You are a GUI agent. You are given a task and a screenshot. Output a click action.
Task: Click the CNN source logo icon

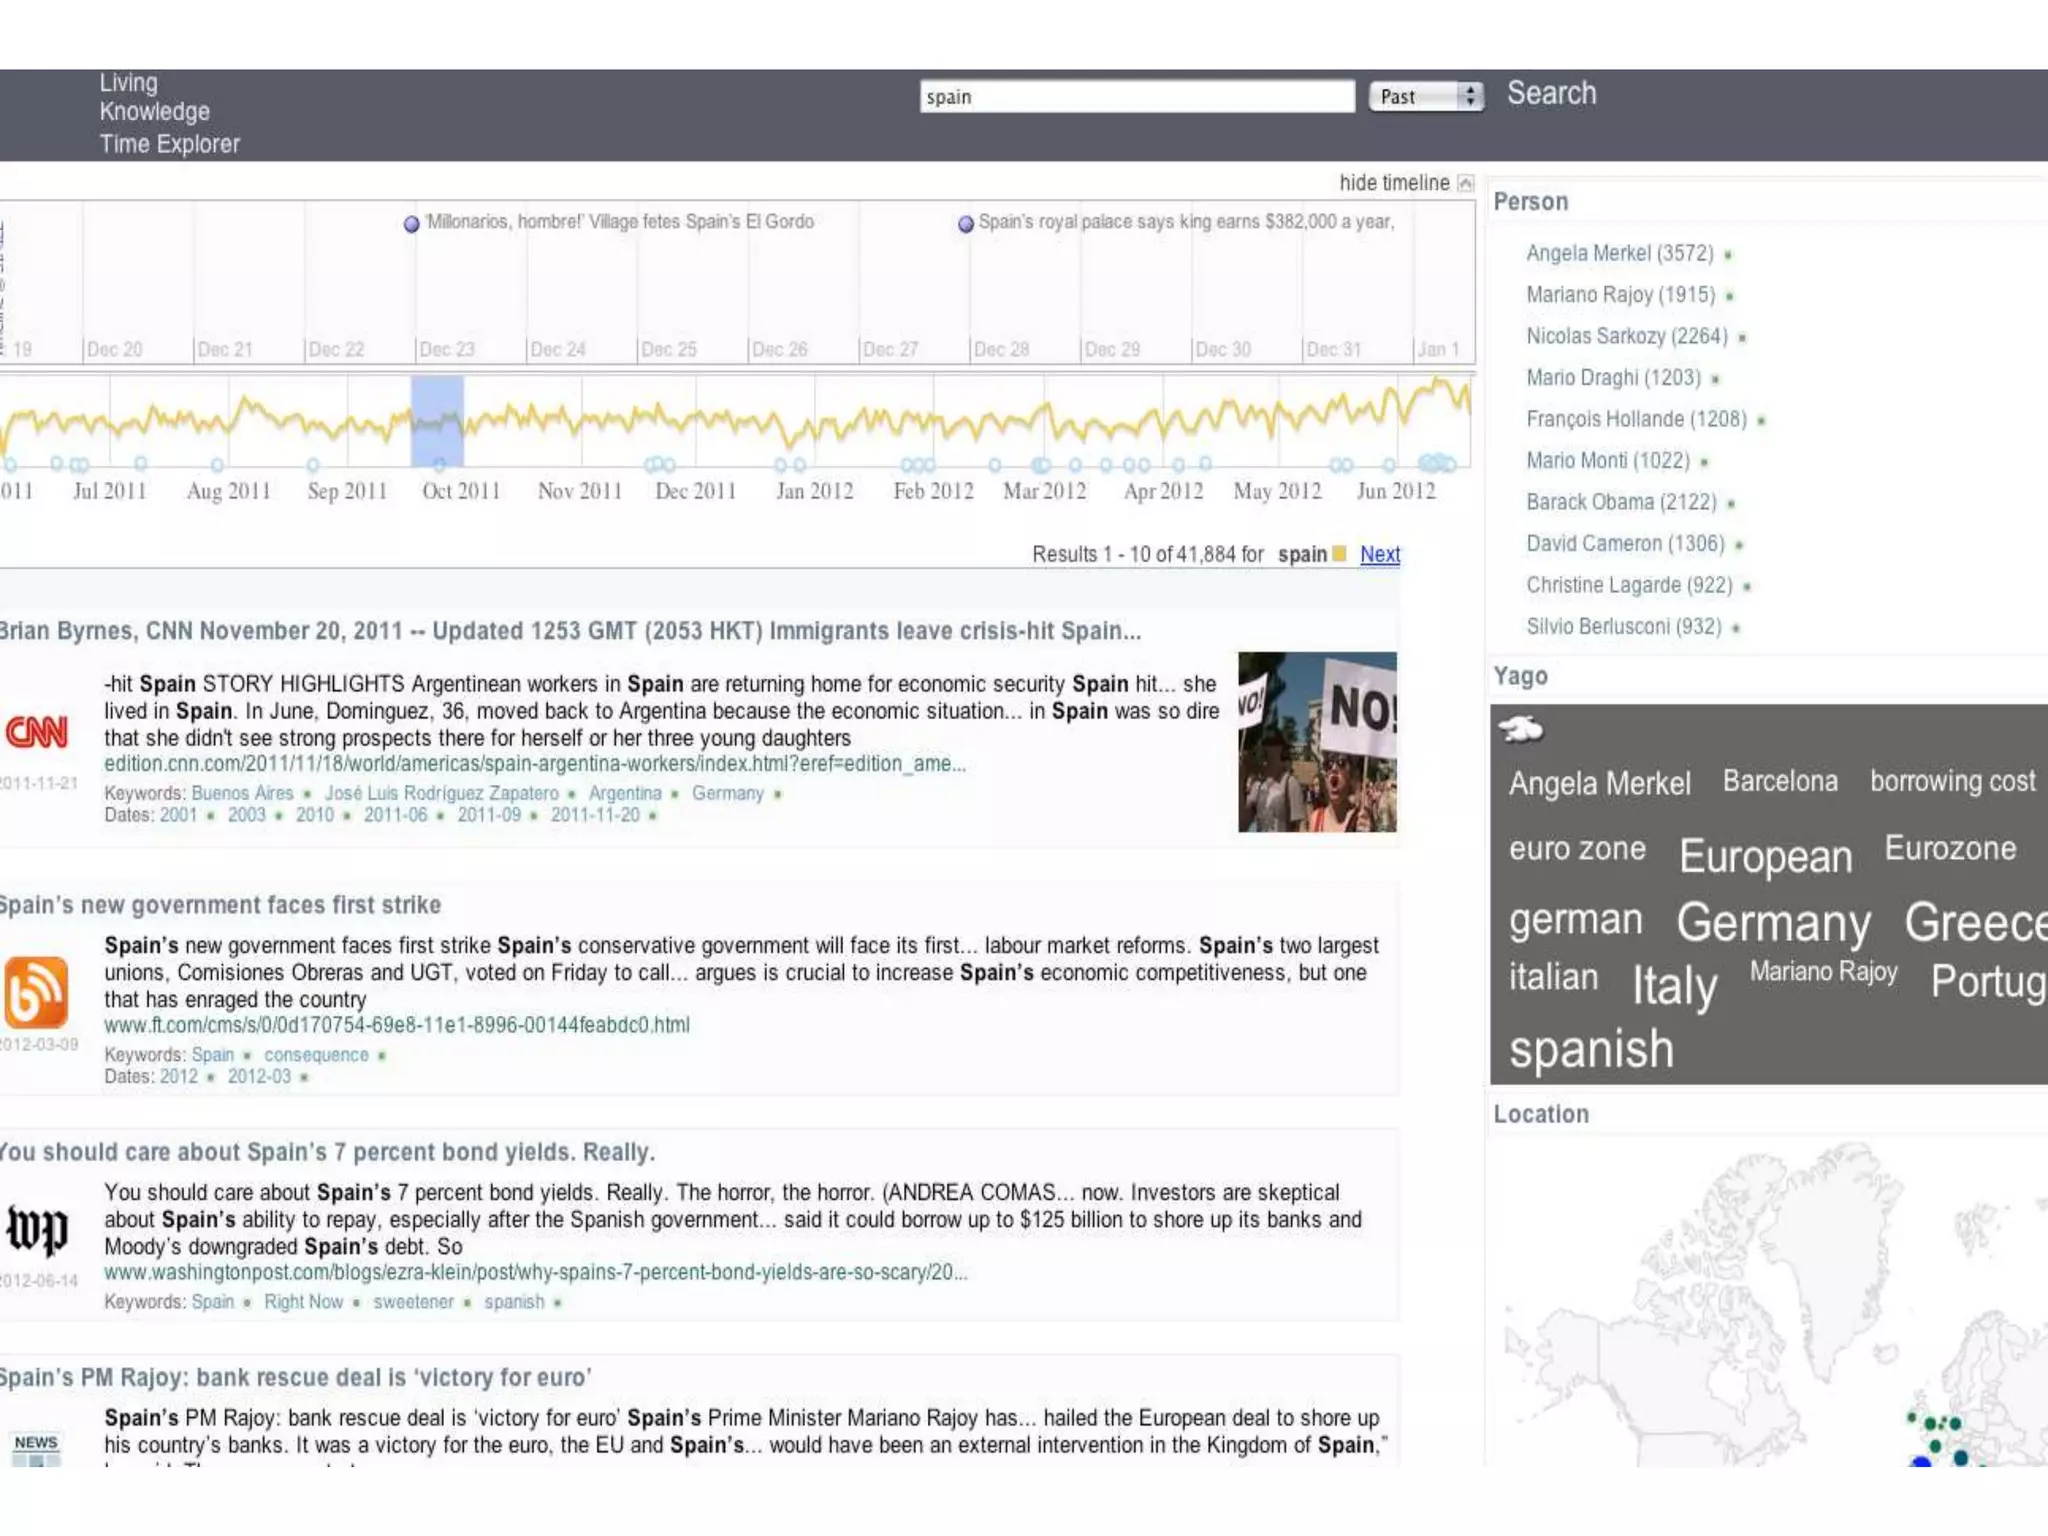pos(37,732)
